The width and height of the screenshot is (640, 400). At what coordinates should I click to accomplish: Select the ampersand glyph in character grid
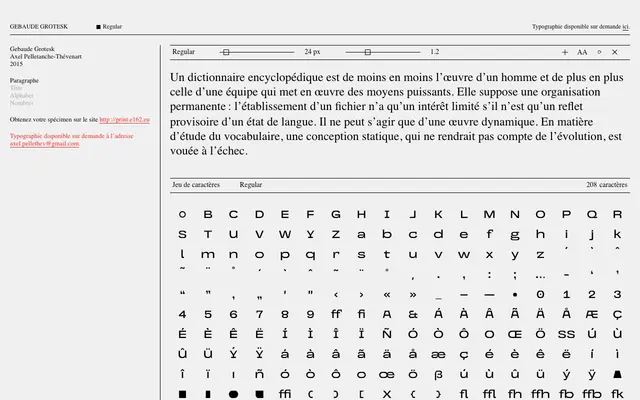413,314
